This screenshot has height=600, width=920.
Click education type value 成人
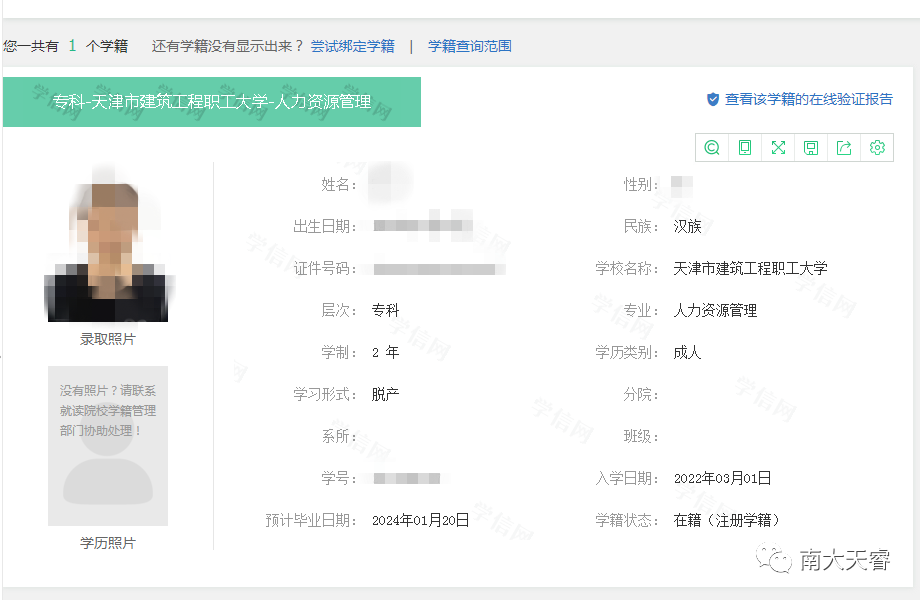tap(687, 352)
